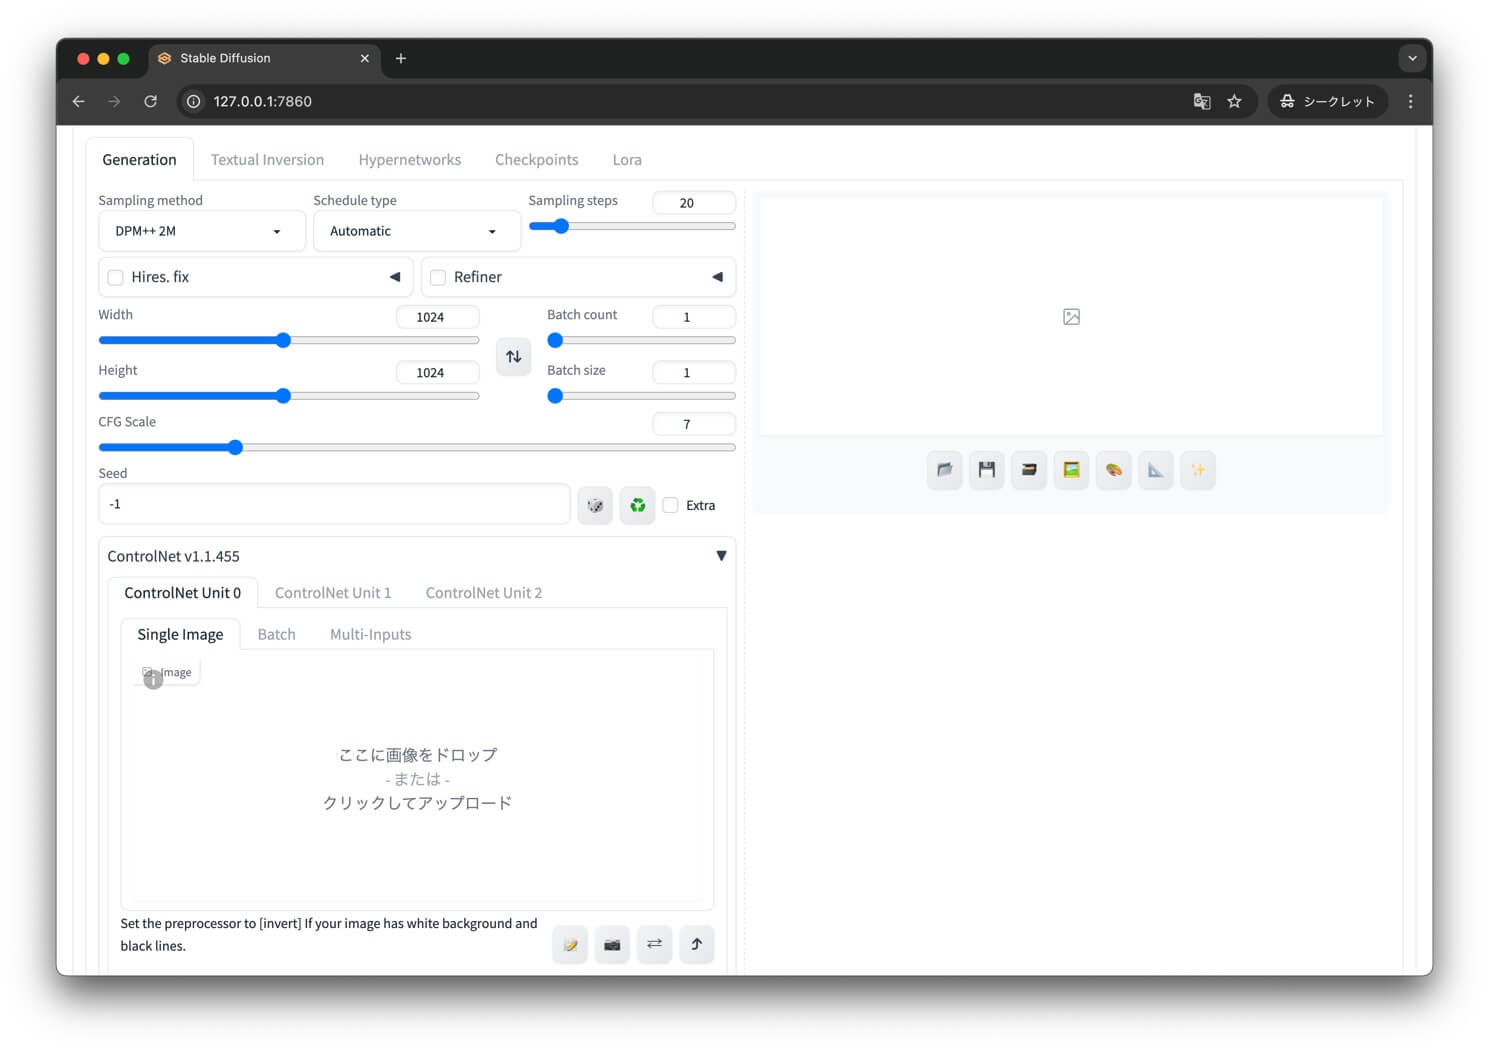The image size is (1489, 1050).
Task: Go back in browser history
Action: tap(78, 101)
